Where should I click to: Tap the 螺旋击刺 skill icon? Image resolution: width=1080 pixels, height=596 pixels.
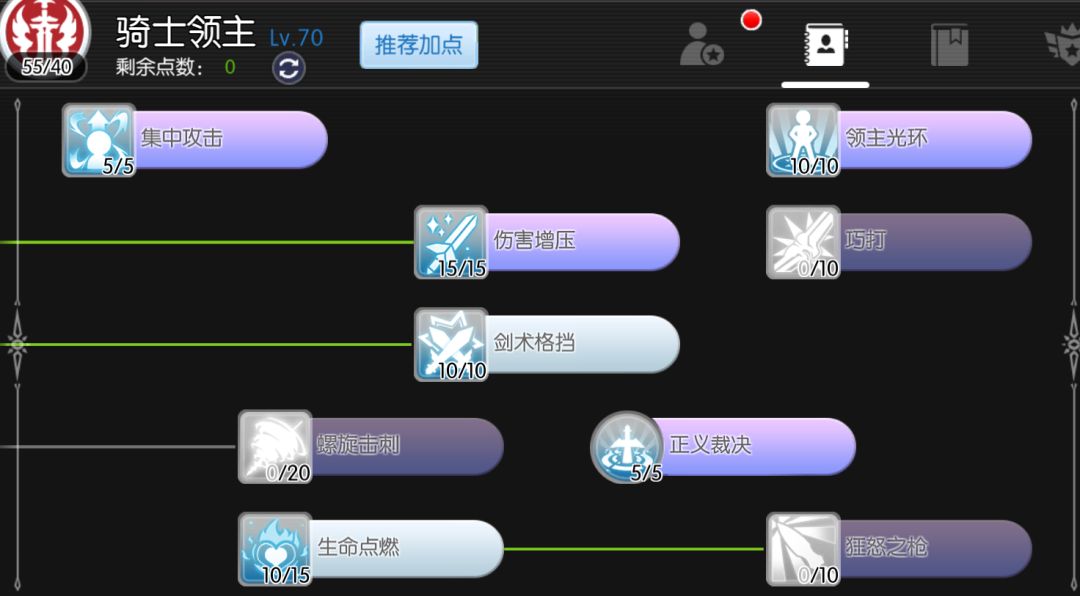click(x=275, y=446)
